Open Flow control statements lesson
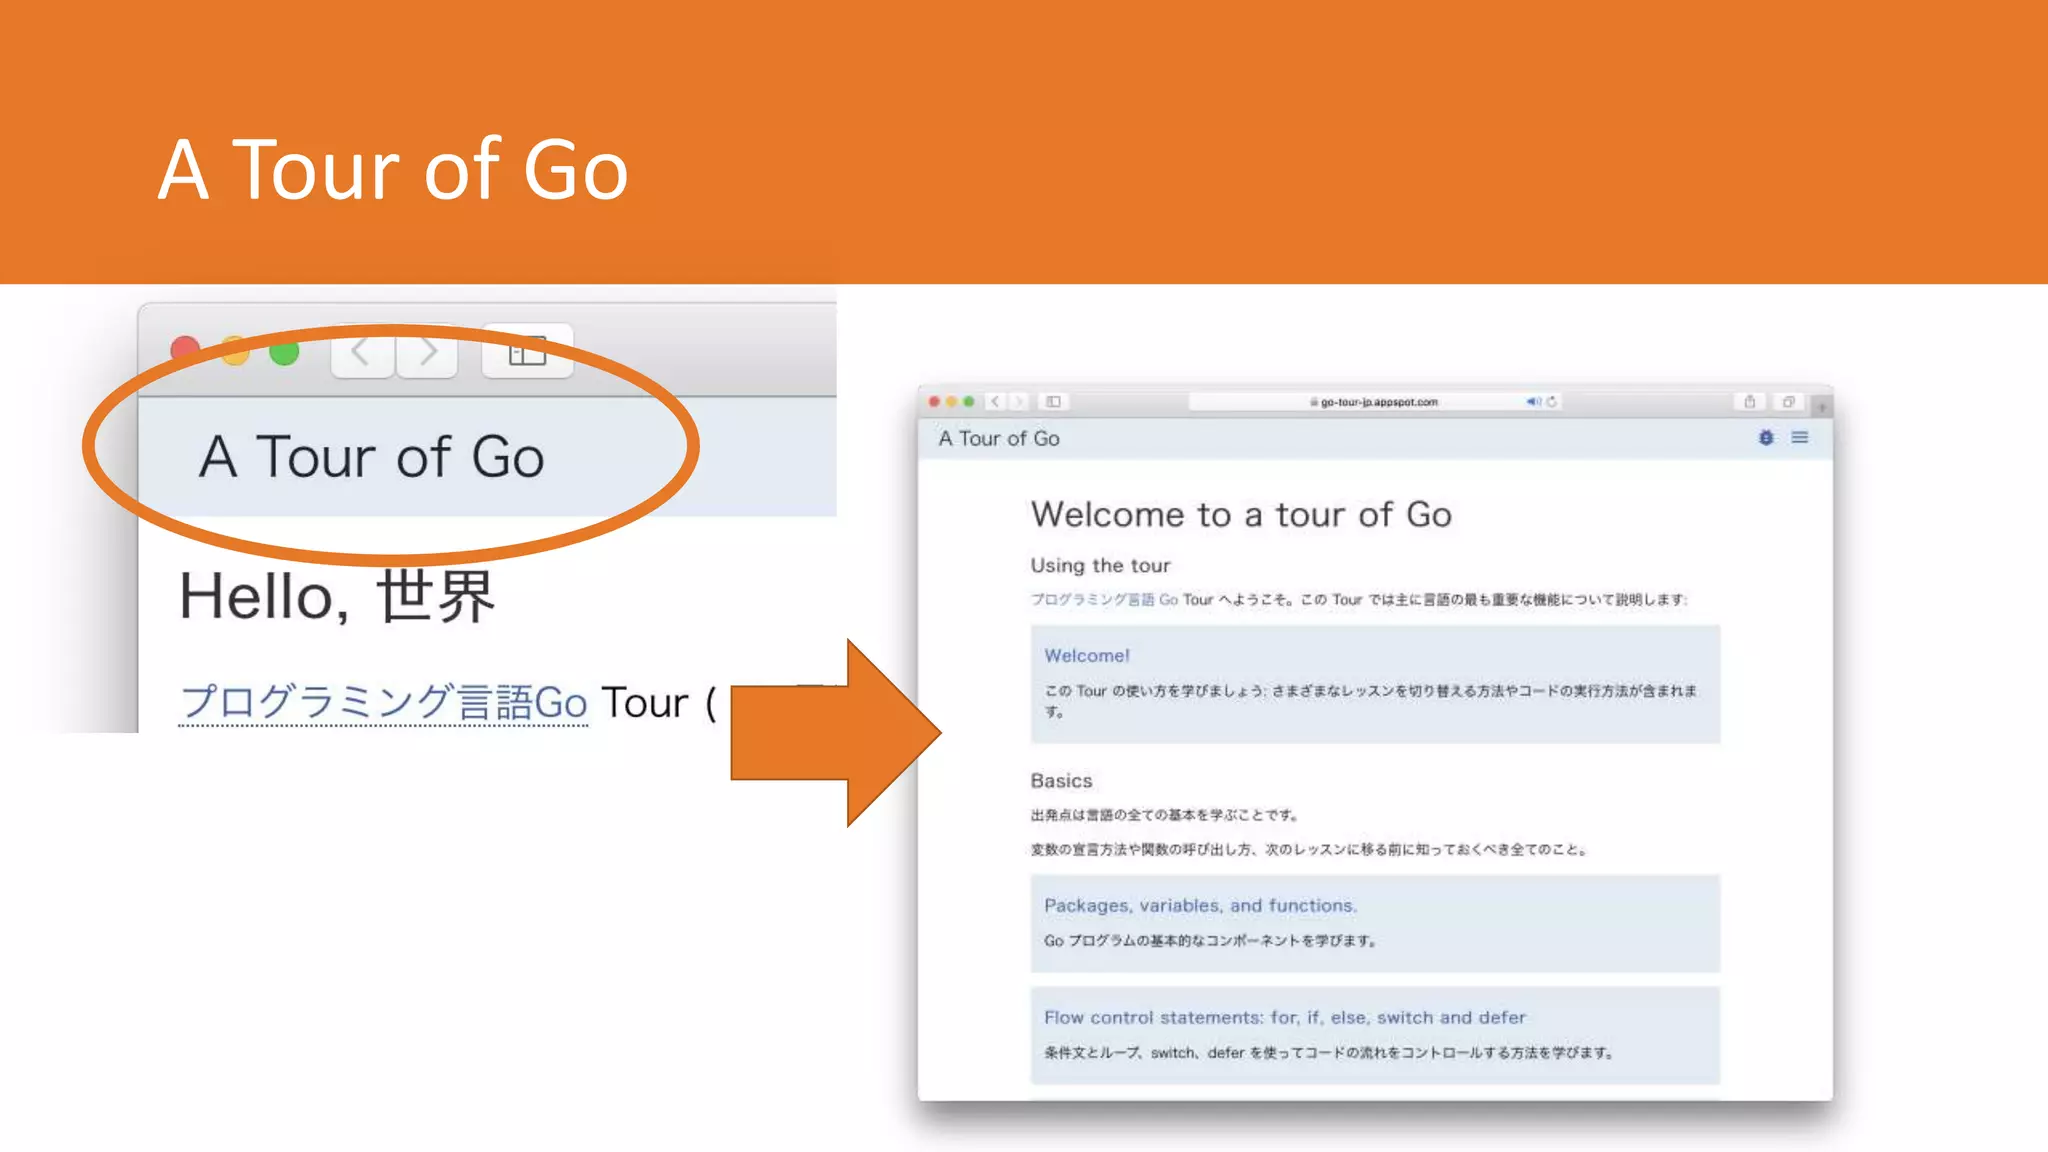2048x1152 pixels. tap(1375, 1035)
